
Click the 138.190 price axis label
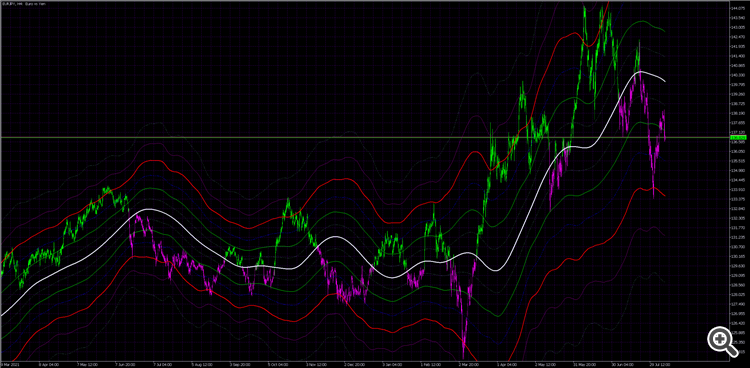click(x=737, y=113)
